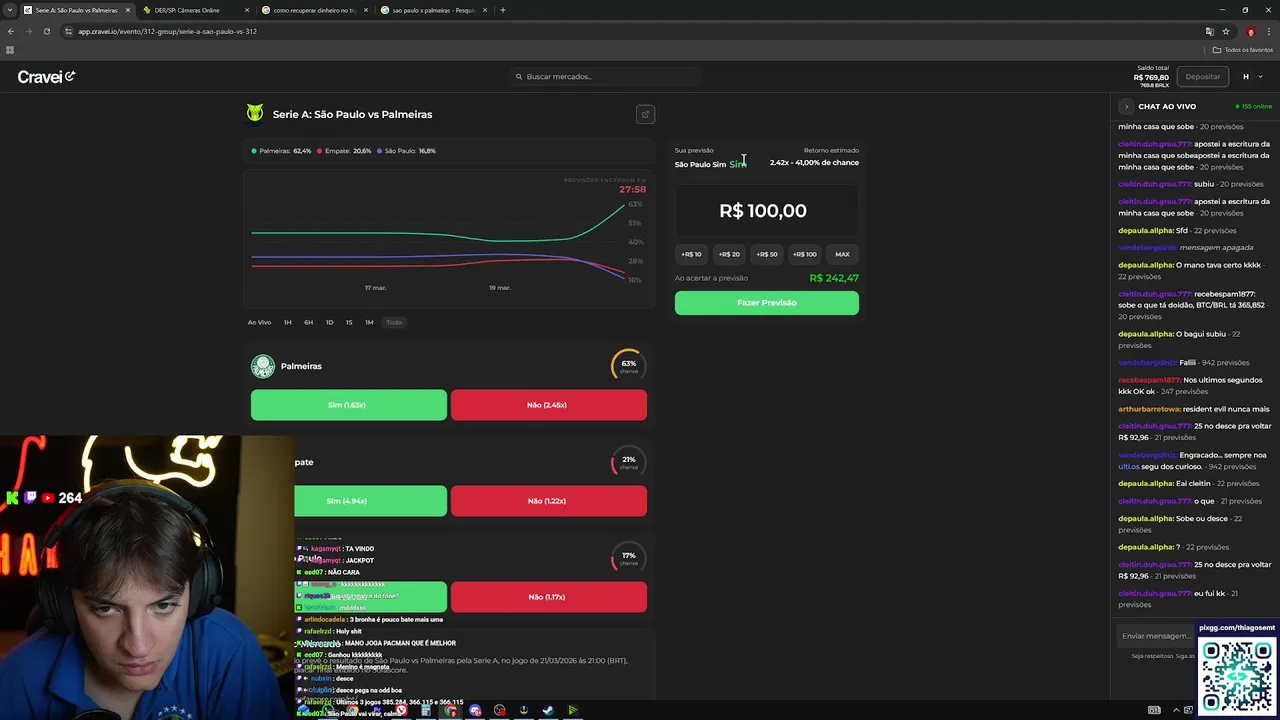Image resolution: width=1280 pixels, height=720 pixels.
Task: Click the Palmeiras 63% chance gauge
Action: pyautogui.click(x=628, y=366)
